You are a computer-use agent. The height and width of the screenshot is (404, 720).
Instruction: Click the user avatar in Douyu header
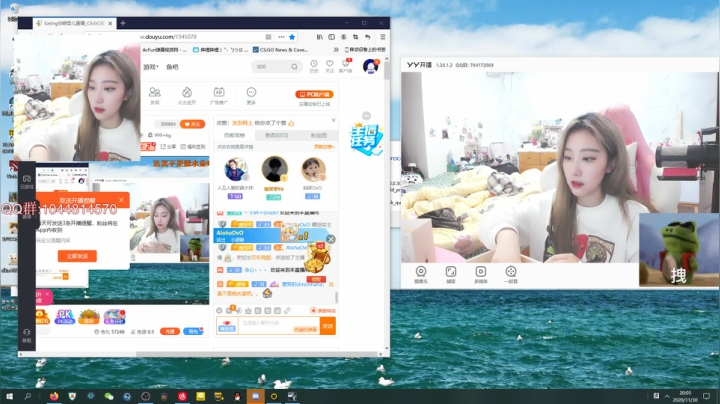tap(370, 67)
